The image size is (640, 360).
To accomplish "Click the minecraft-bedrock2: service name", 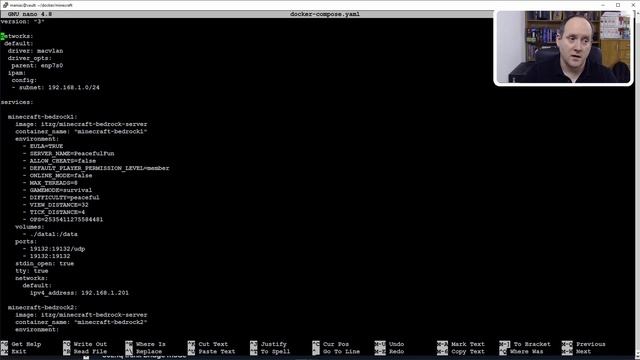I will click(42, 308).
